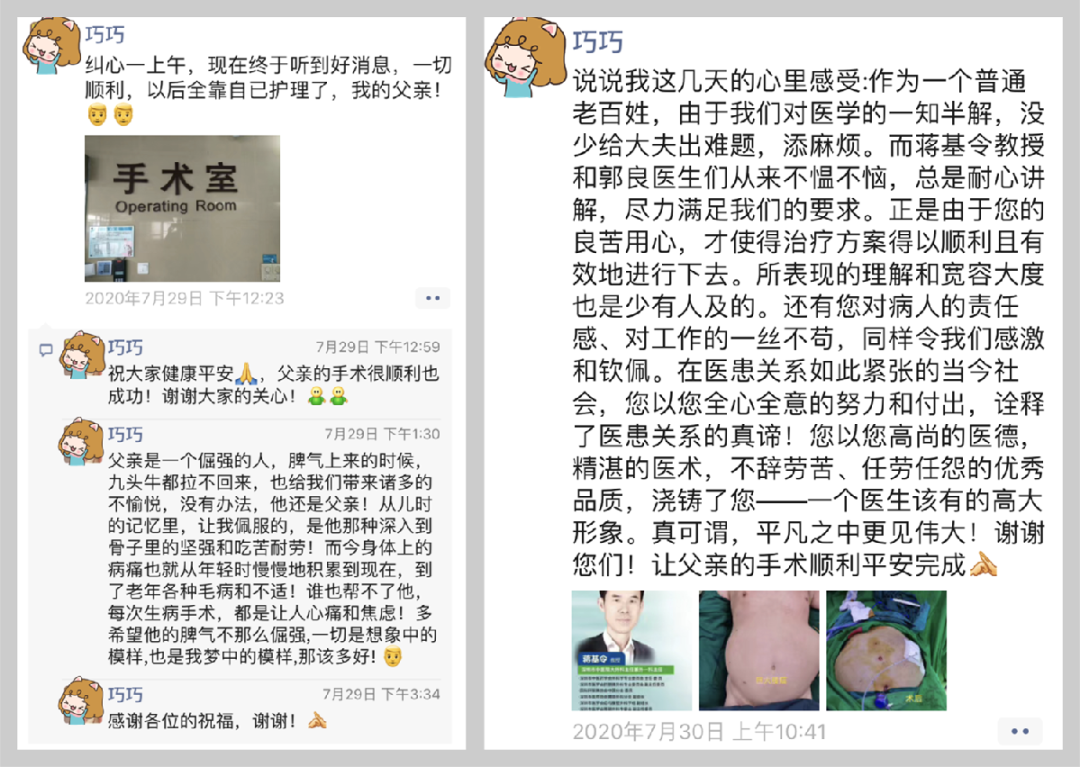
Task: Tap commenter avatar on the 下午12:59 comment
Action: pyautogui.click(x=82, y=355)
